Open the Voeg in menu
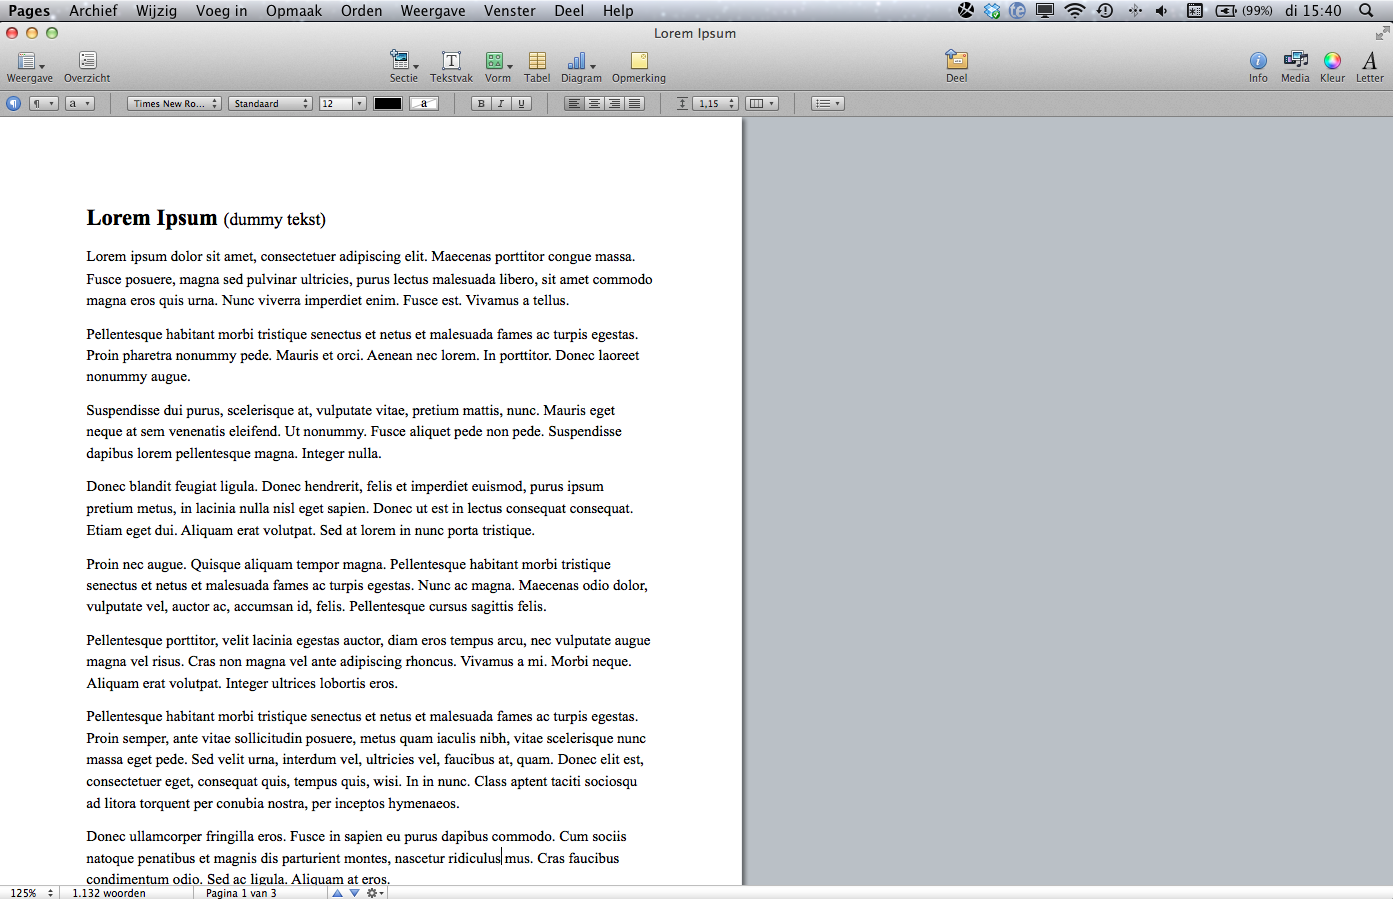This screenshot has width=1393, height=899. (221, 11)
